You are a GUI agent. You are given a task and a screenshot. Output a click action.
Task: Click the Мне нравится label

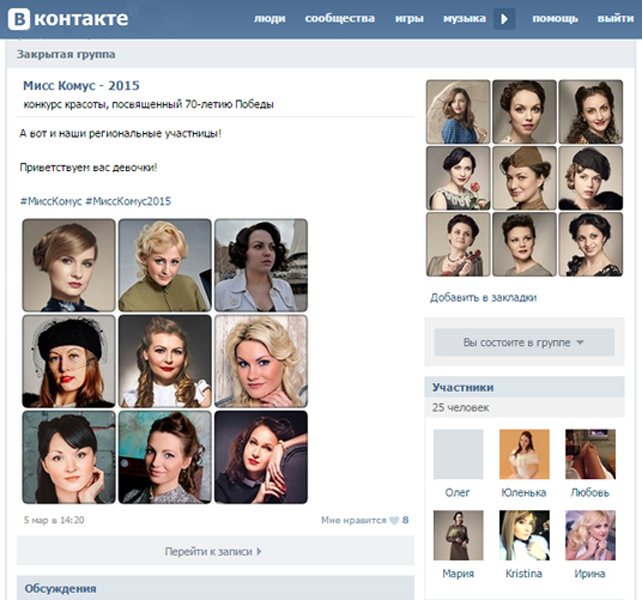(x=354, y=520)
